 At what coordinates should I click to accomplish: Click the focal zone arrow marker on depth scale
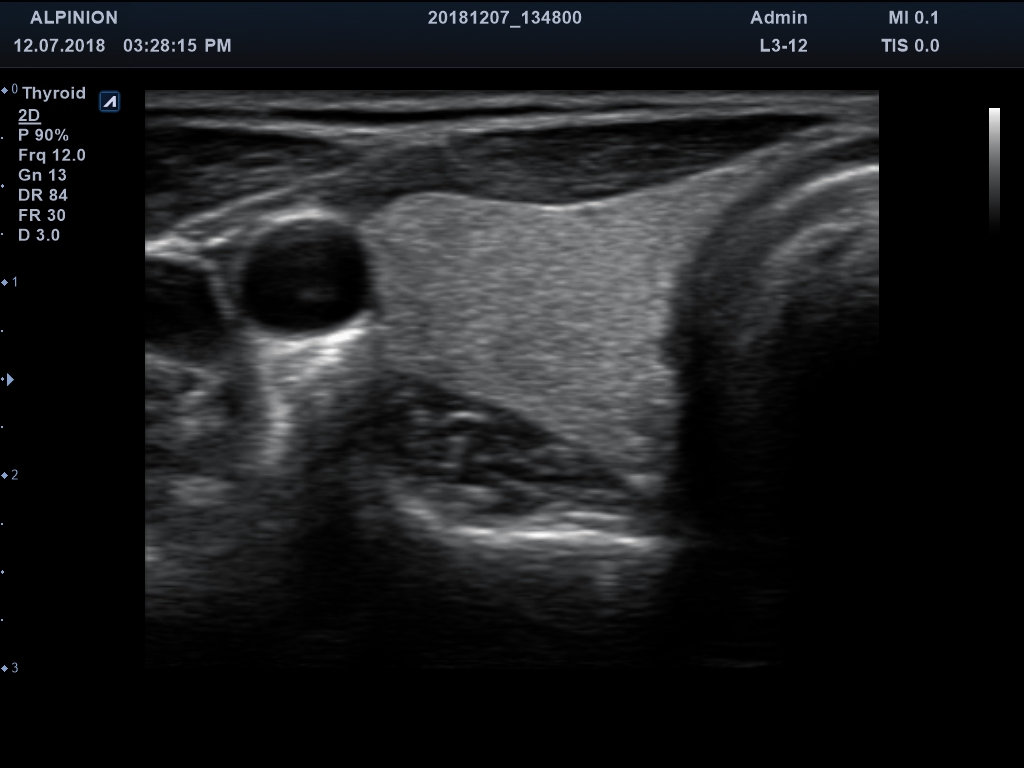[x=10, y=379]
